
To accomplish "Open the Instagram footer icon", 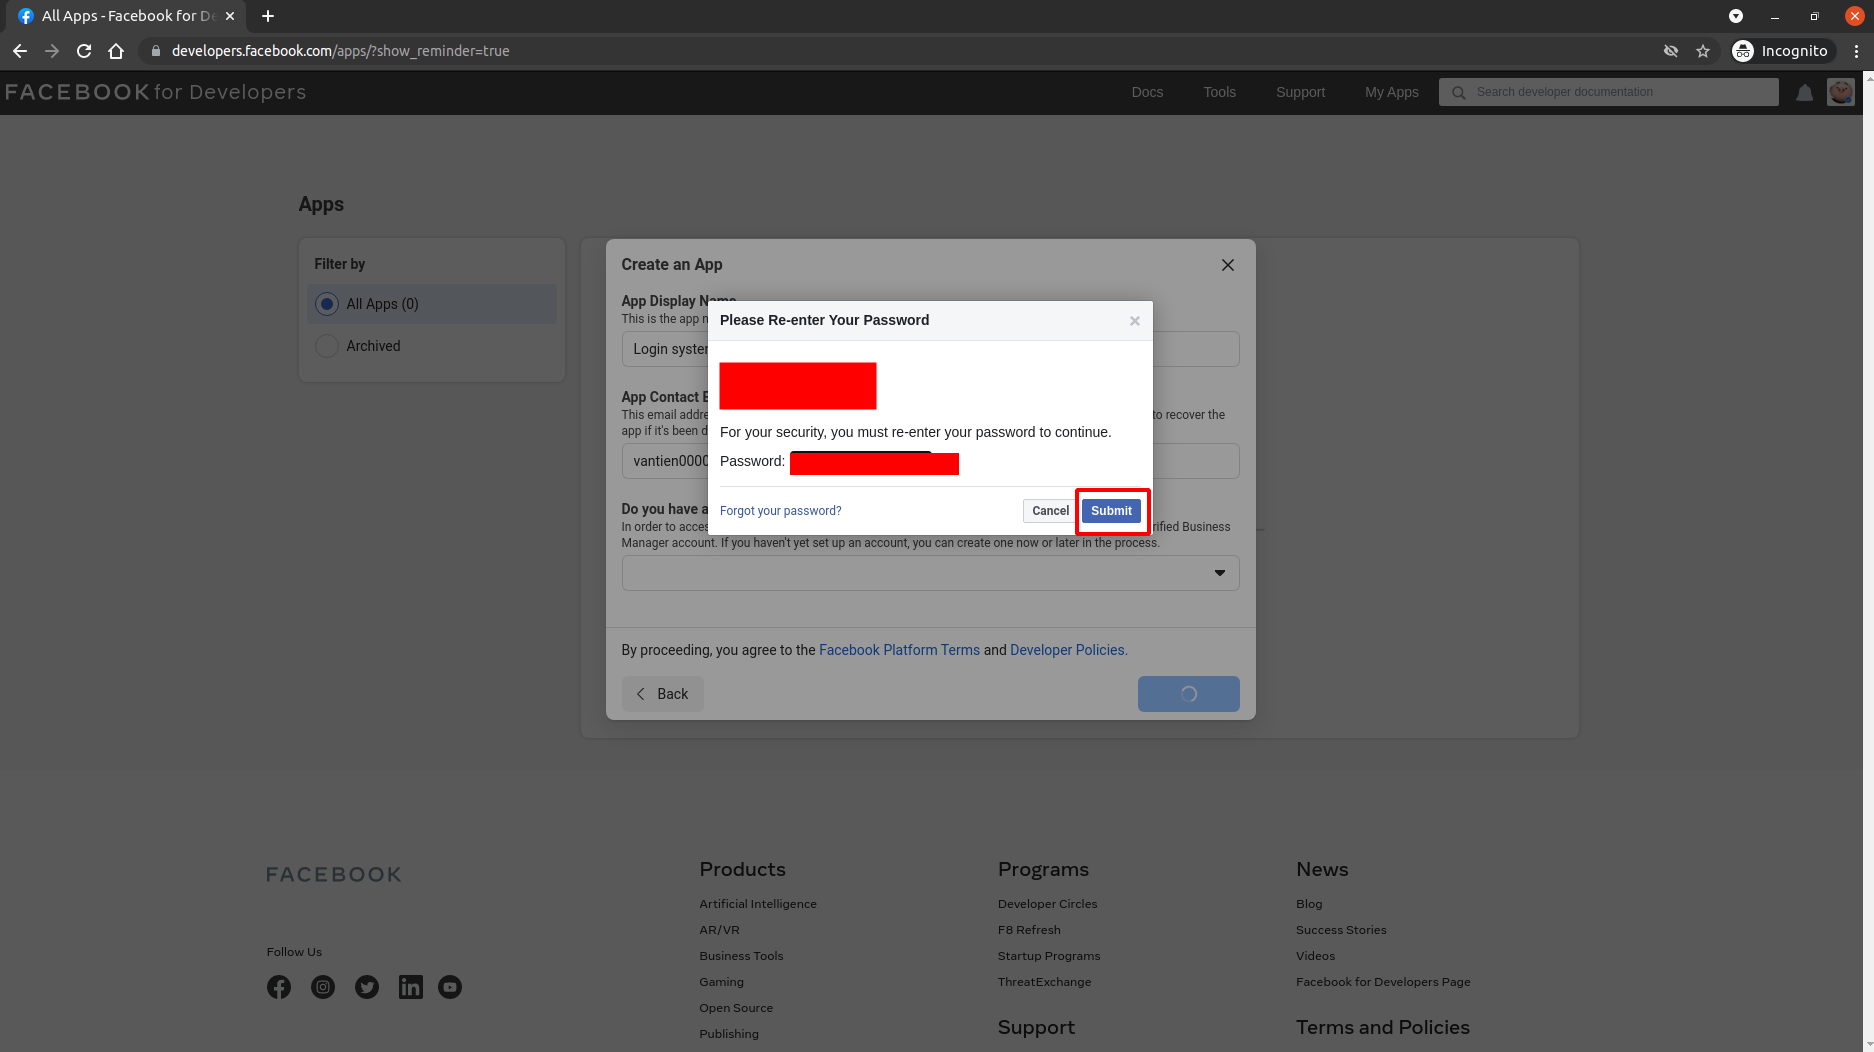I will pyautogui.click(x=323, y=987).
